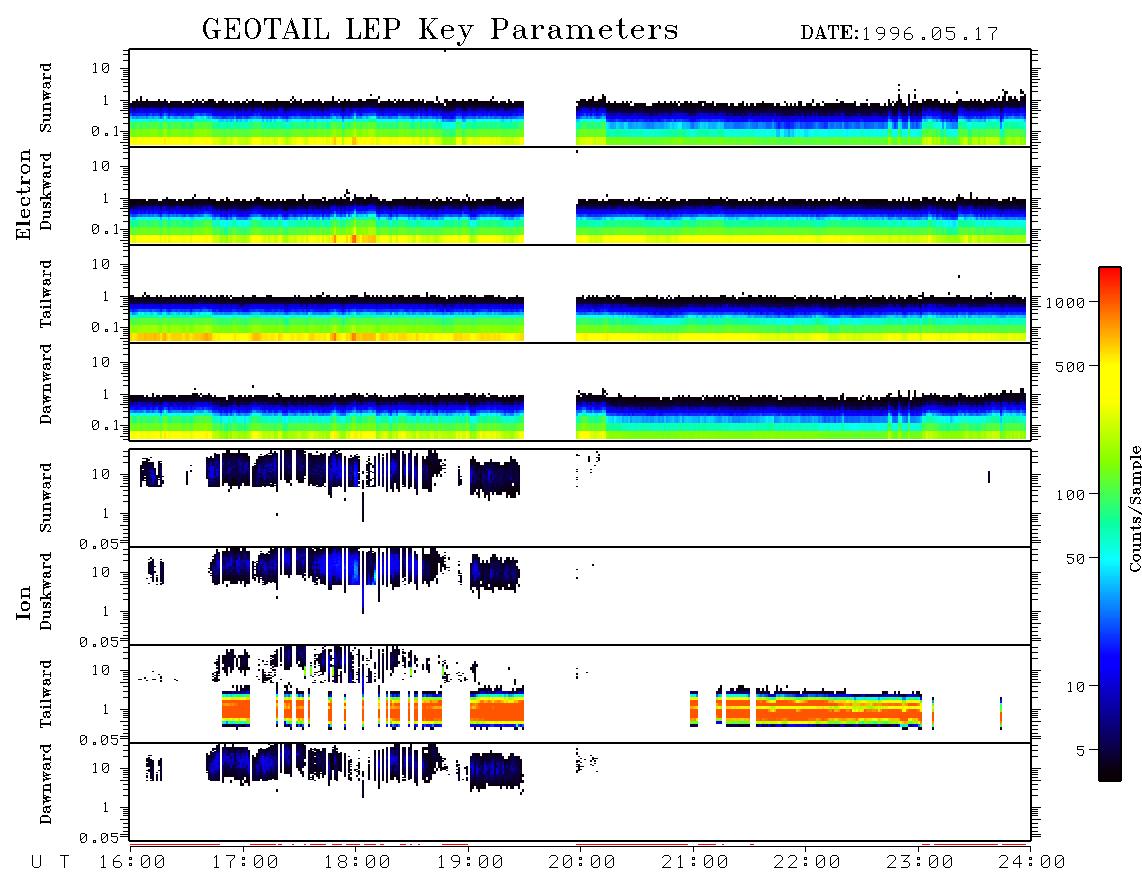The image size is (1142, 880).
Task: Click Sunward label of the Ion group
Action: coord(46,498)
